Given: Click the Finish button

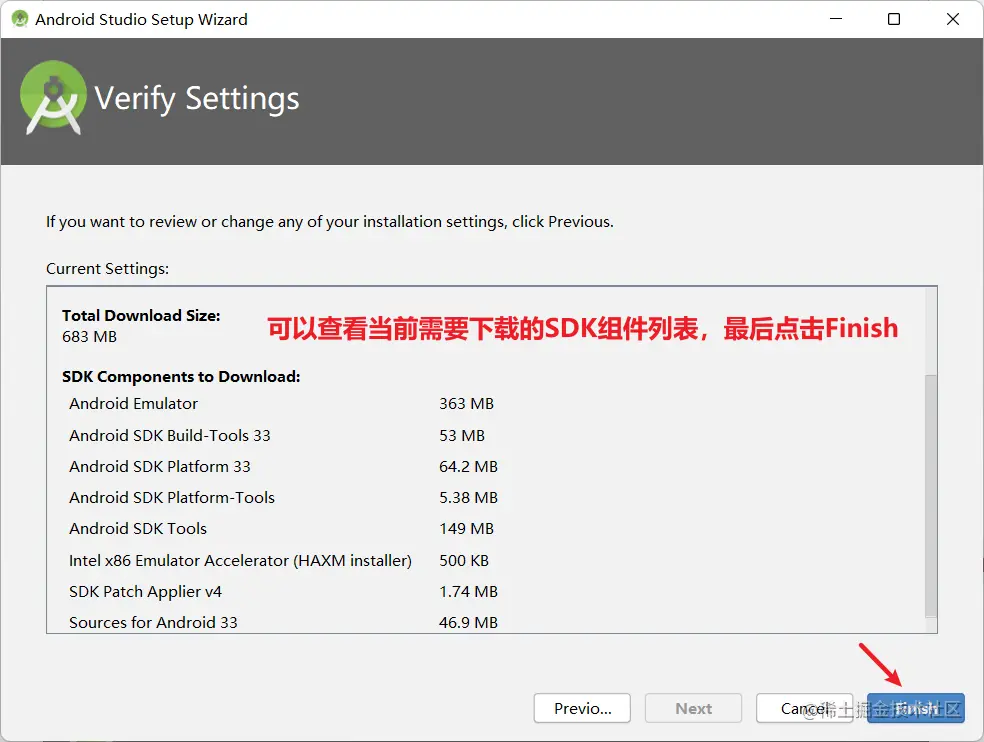Looking at the screenshot, I should (916, 708).
